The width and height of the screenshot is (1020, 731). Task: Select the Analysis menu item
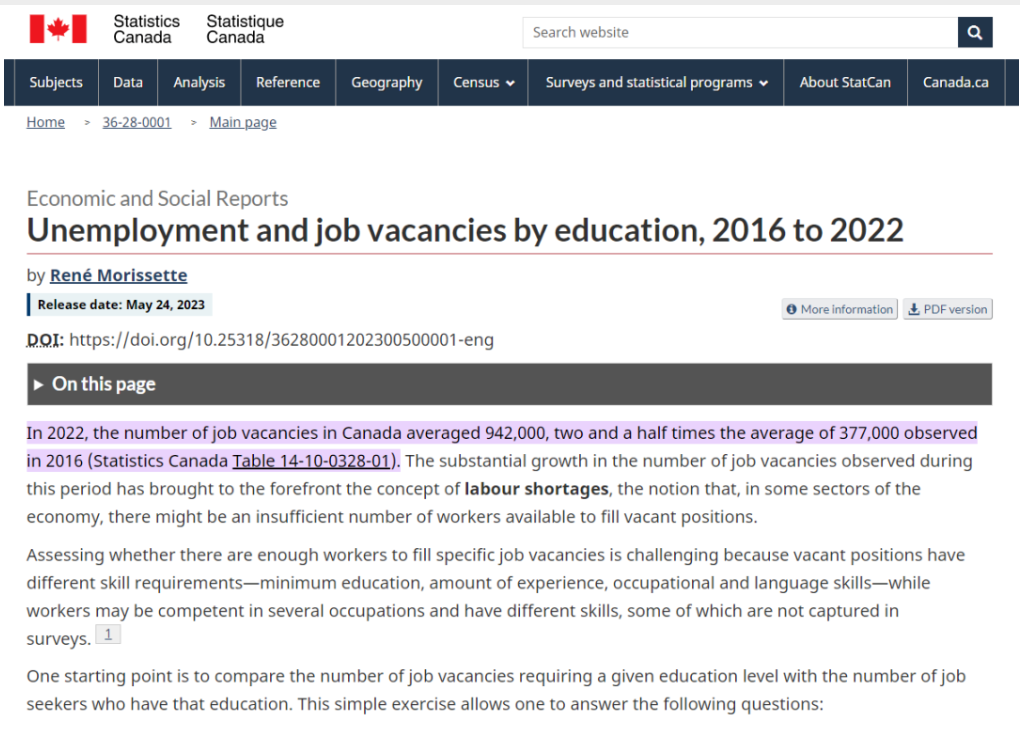[199, 83]
